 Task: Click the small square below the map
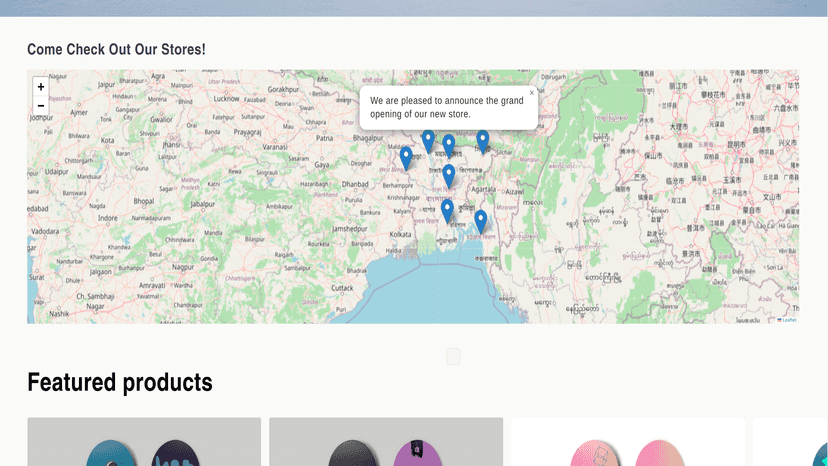pyautogui.click(x=453, y=357)
